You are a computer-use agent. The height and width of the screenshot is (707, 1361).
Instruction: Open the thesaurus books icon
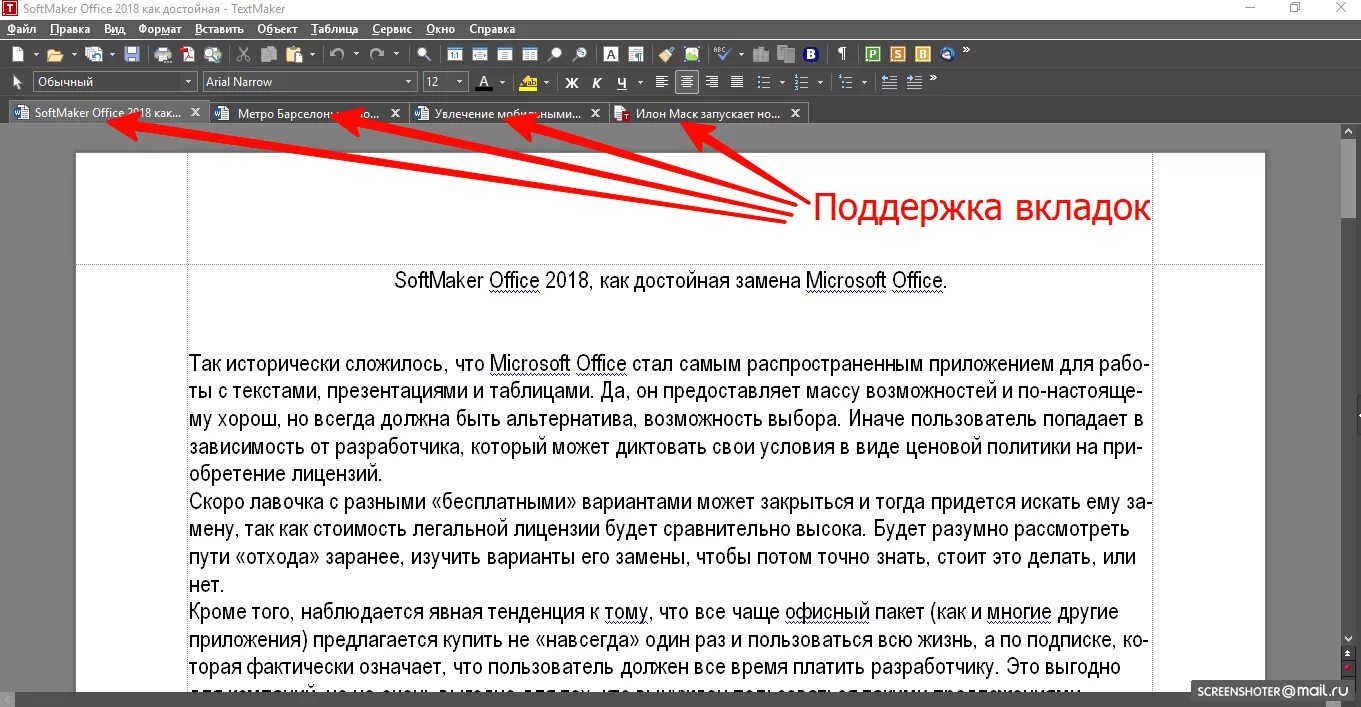[x=761, y=54]
